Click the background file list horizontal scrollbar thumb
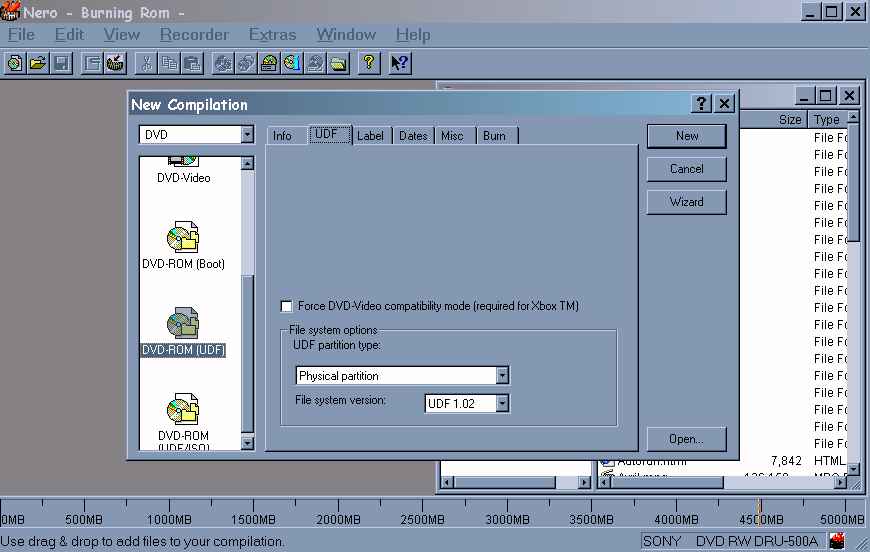870x552 pixels. click(x=666, y=483)
